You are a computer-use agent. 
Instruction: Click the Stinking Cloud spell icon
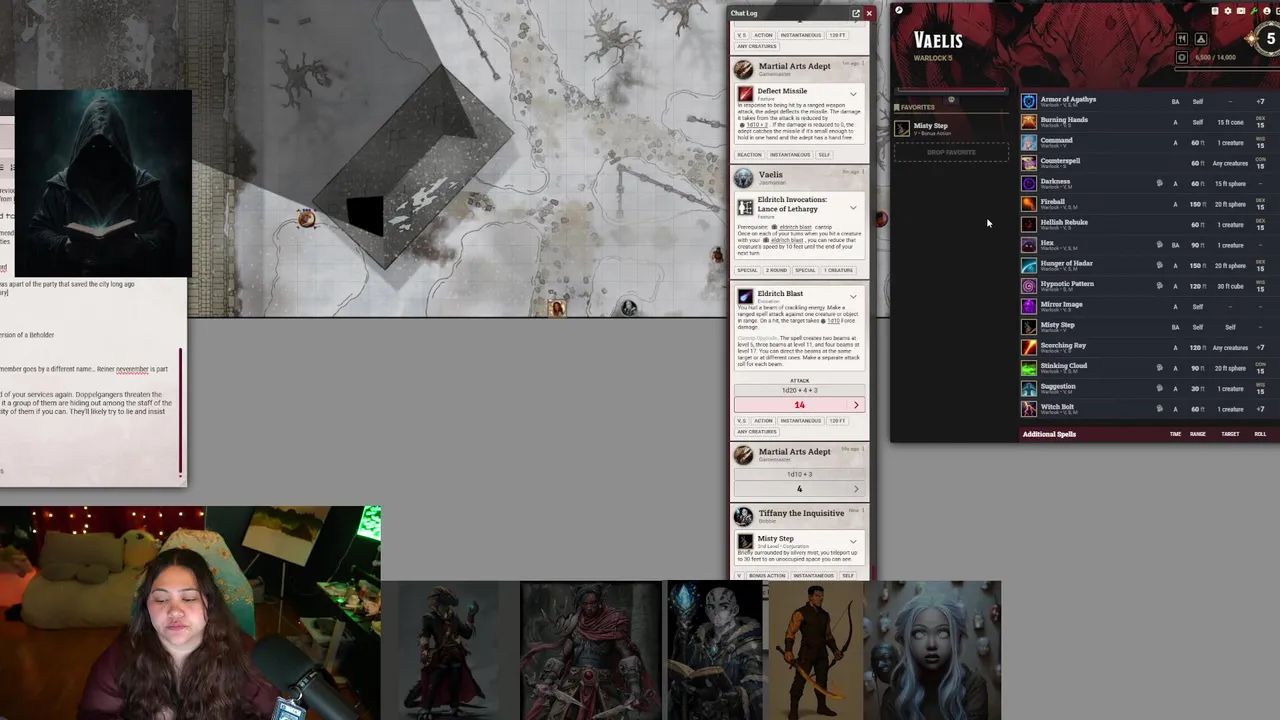coord(1029,368)
